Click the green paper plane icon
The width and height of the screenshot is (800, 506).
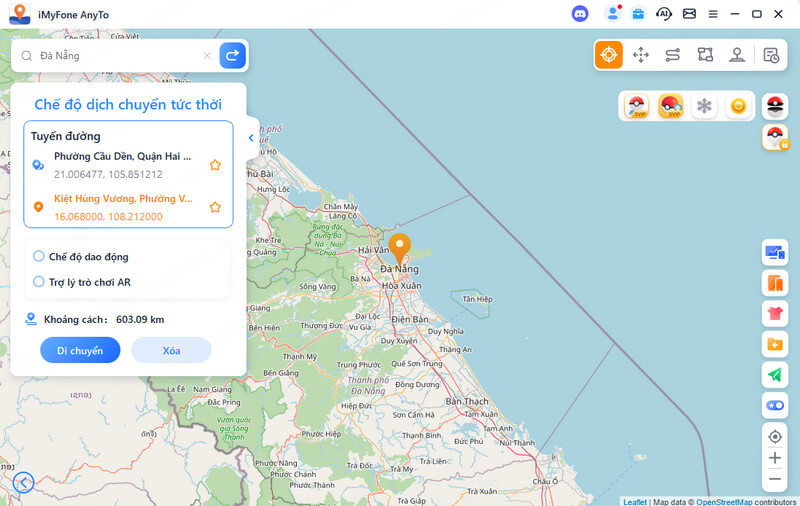point(774,374)
